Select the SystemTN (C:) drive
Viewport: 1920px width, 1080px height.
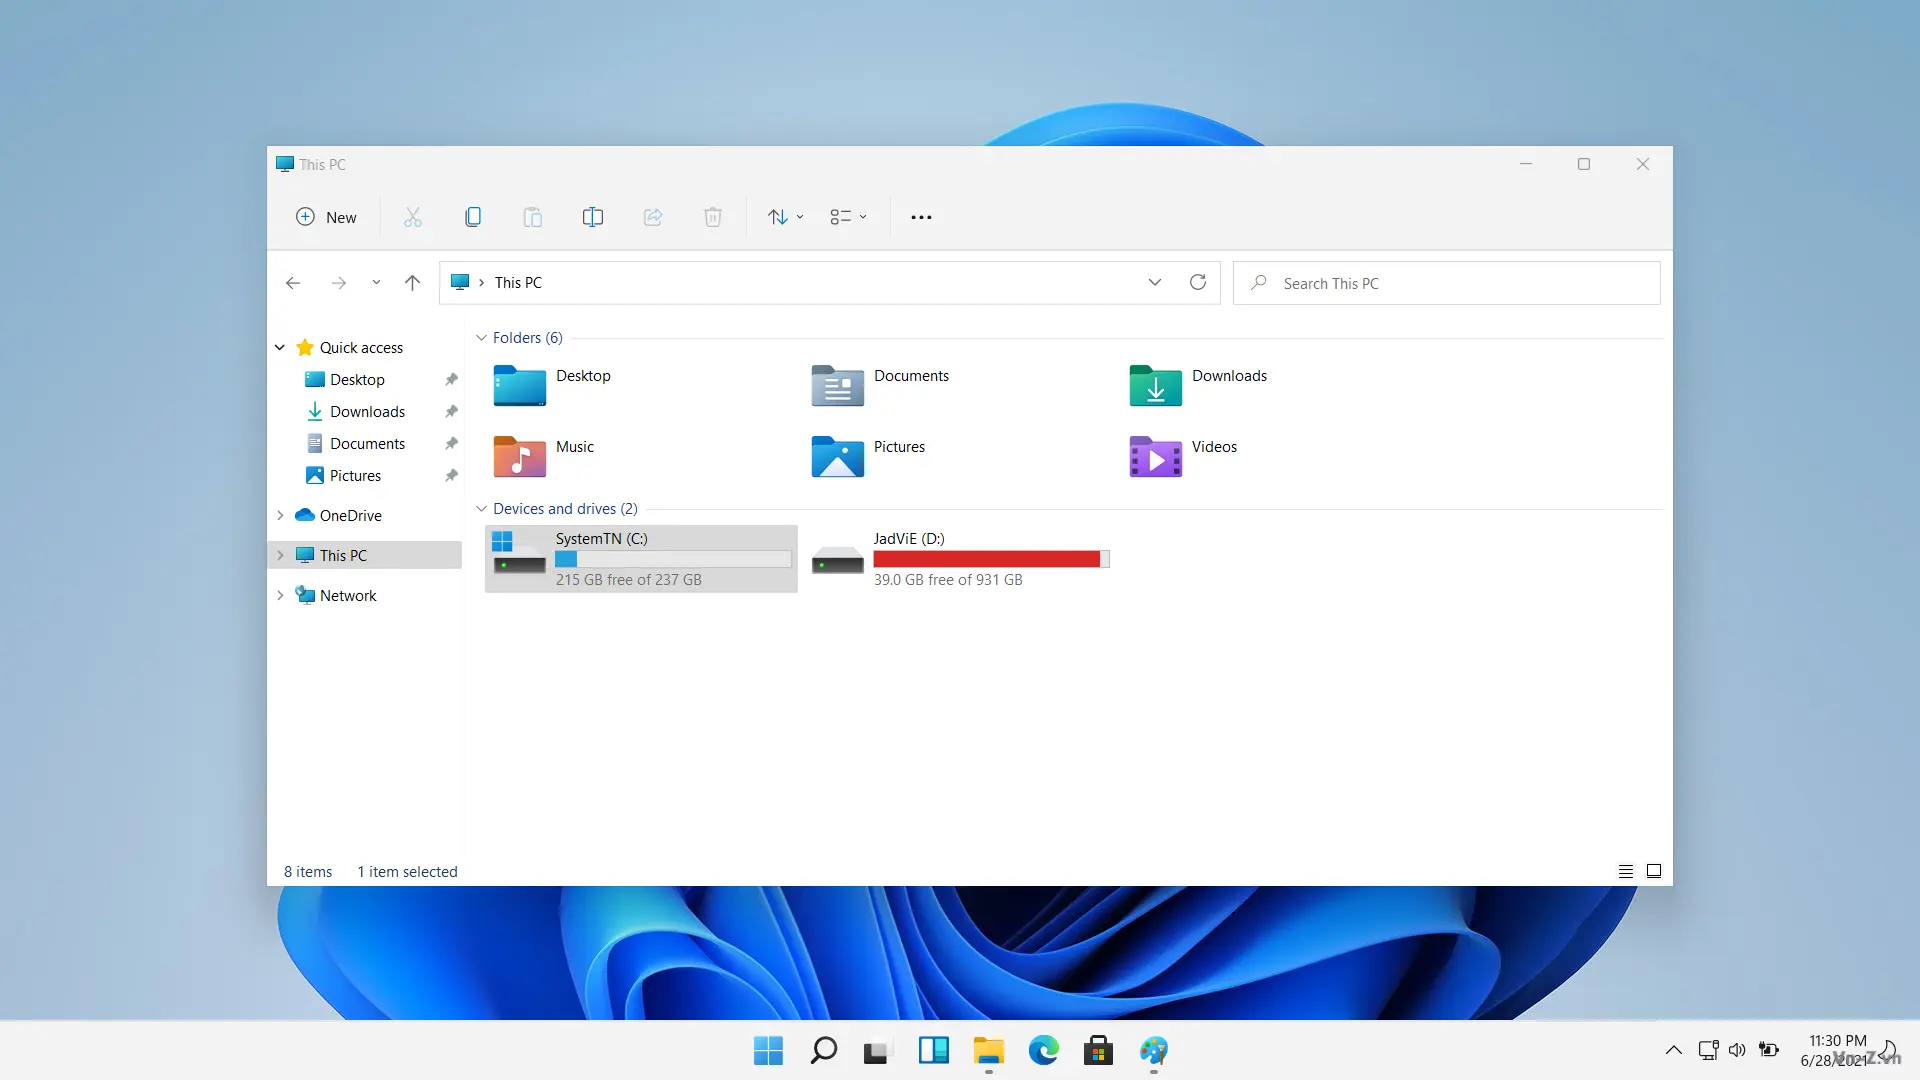pyautogui.click(x=641, y=559)
